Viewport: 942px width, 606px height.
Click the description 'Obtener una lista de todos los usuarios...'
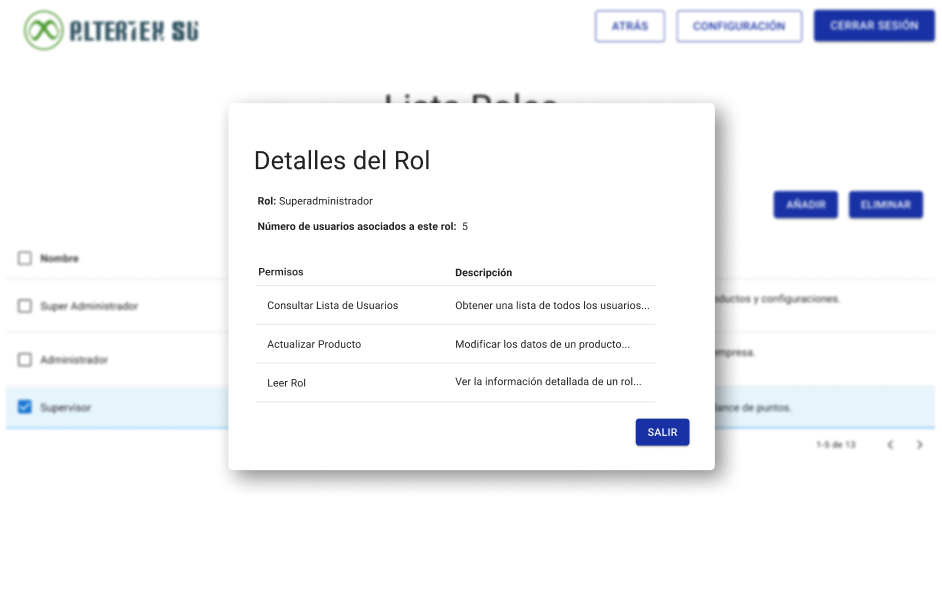pyautogui.click(x=552, y=305)
